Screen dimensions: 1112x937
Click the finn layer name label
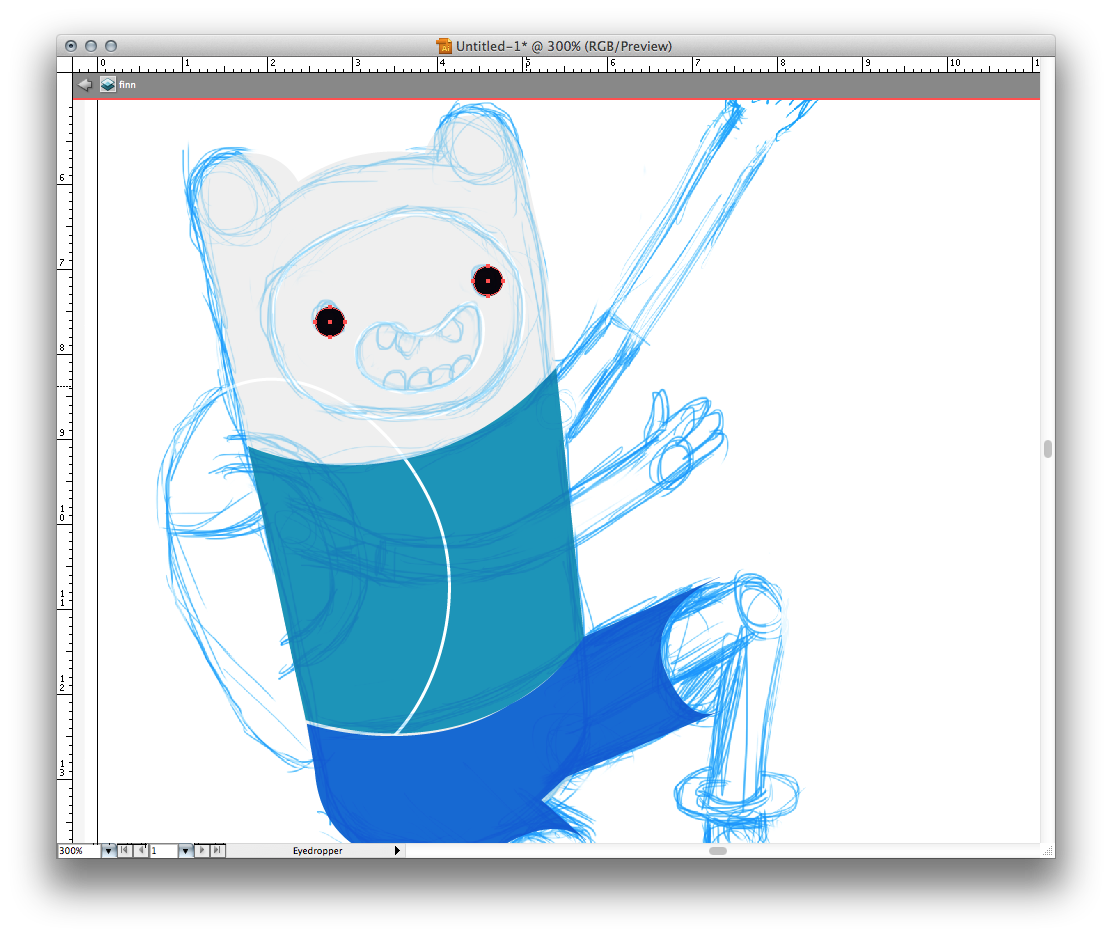[127, 85]
